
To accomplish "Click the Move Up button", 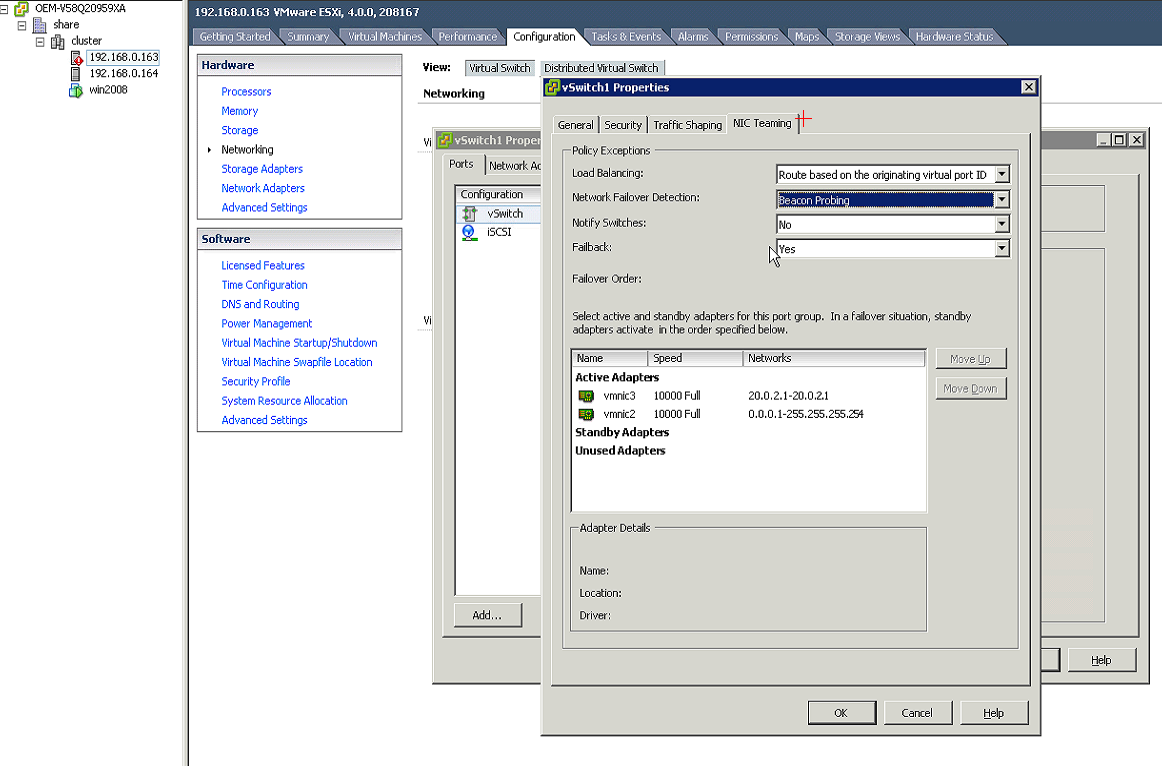I will point(970,359).
